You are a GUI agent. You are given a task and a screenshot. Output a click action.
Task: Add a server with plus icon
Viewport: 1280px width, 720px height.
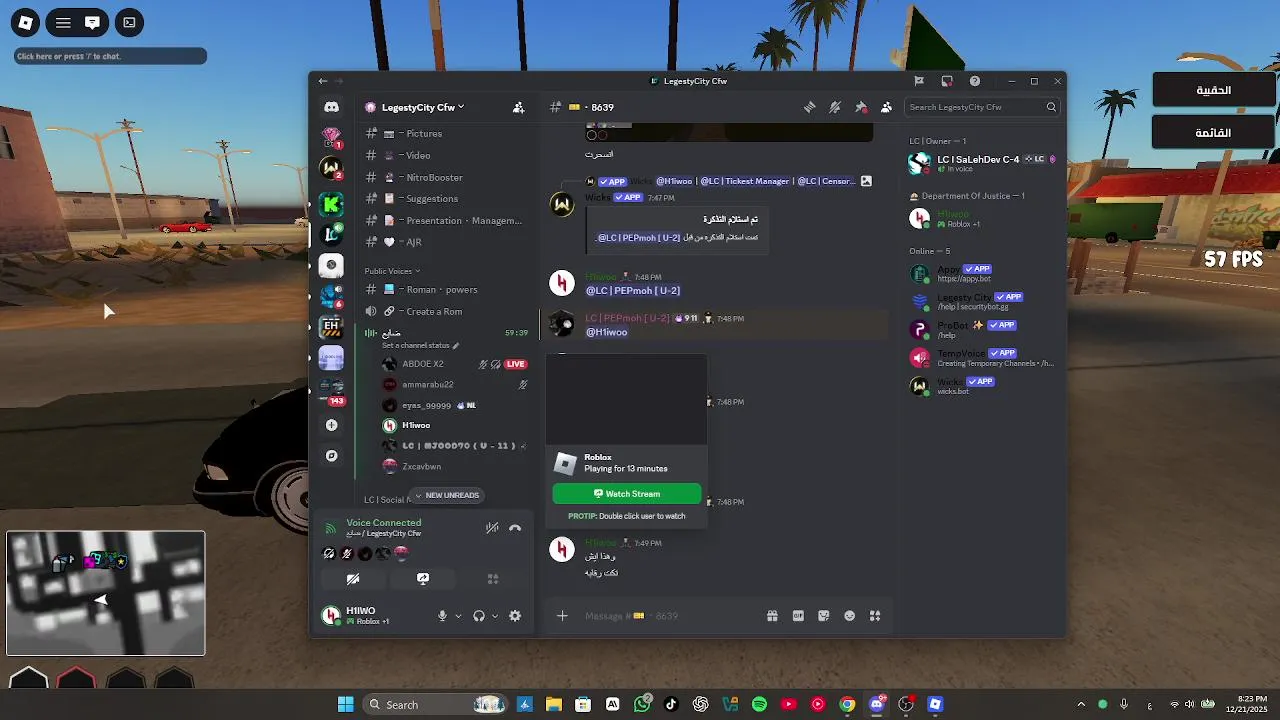331,425
